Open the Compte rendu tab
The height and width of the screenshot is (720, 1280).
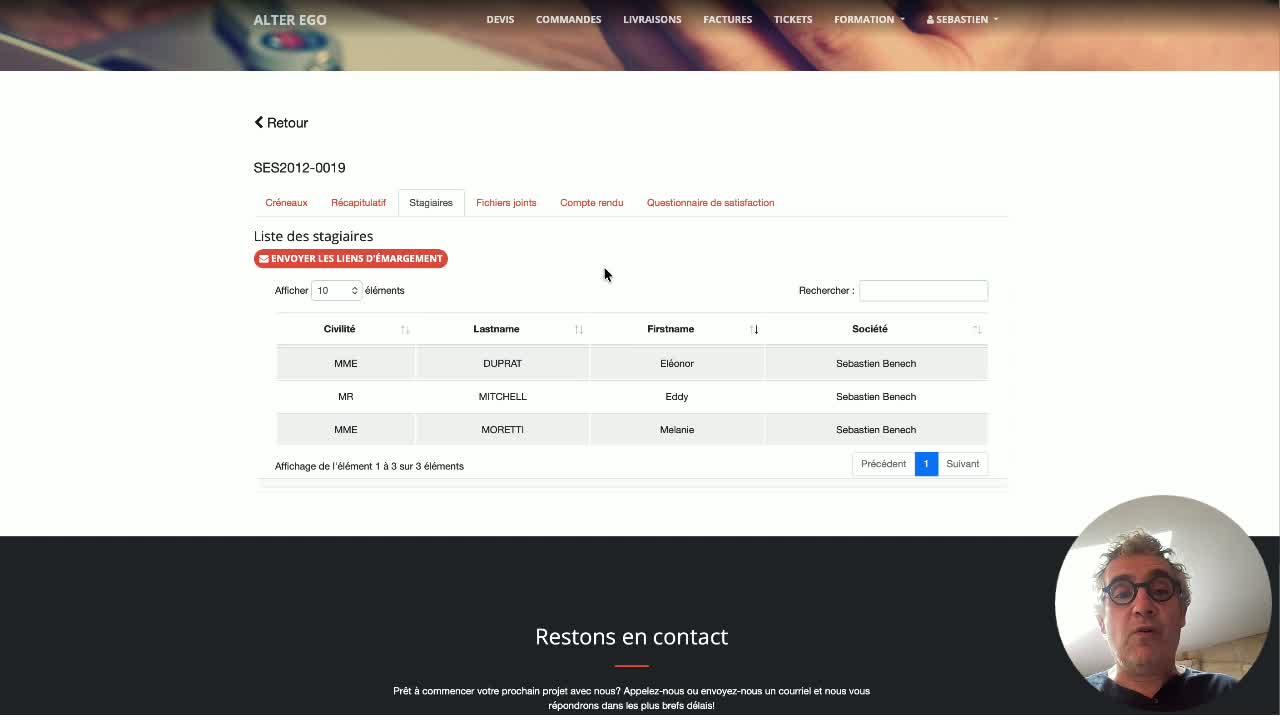coord(591,202)
